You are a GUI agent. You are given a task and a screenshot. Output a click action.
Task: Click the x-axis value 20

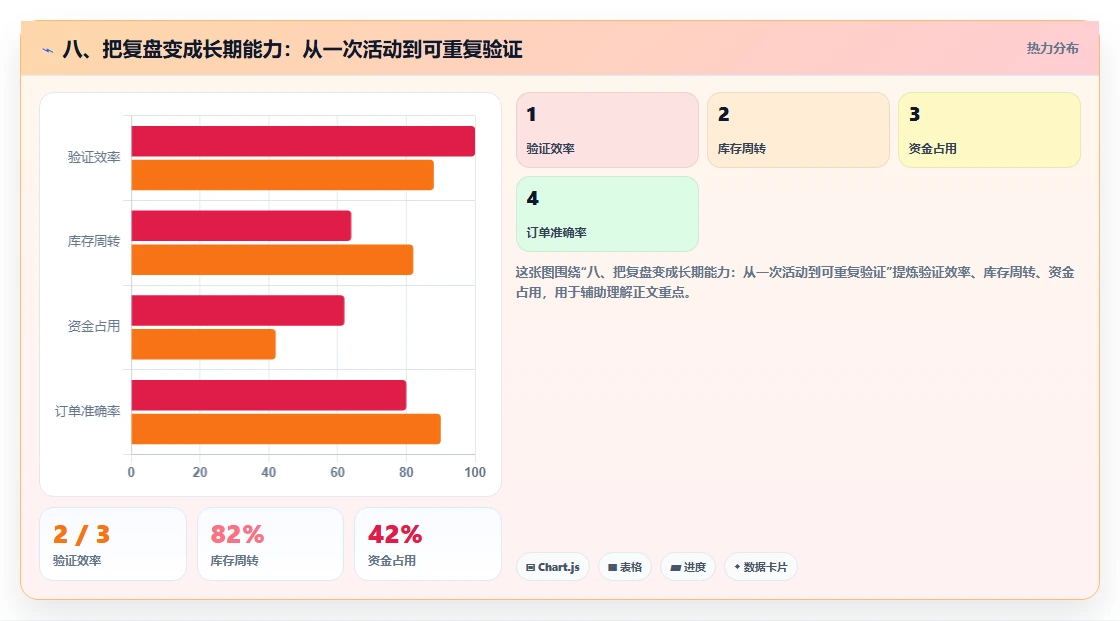tap(200, 472)
